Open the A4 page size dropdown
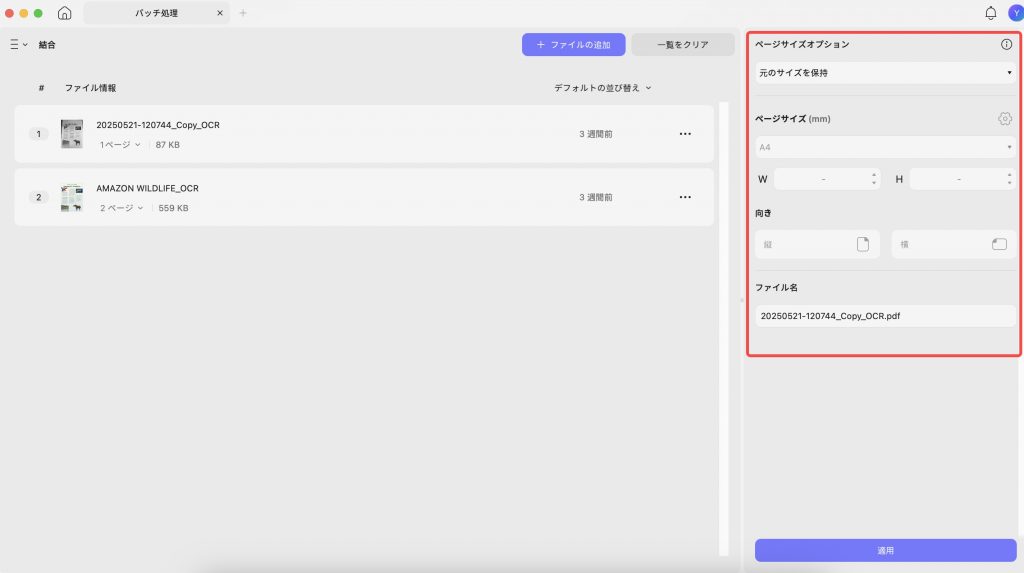 click(885, 147)
